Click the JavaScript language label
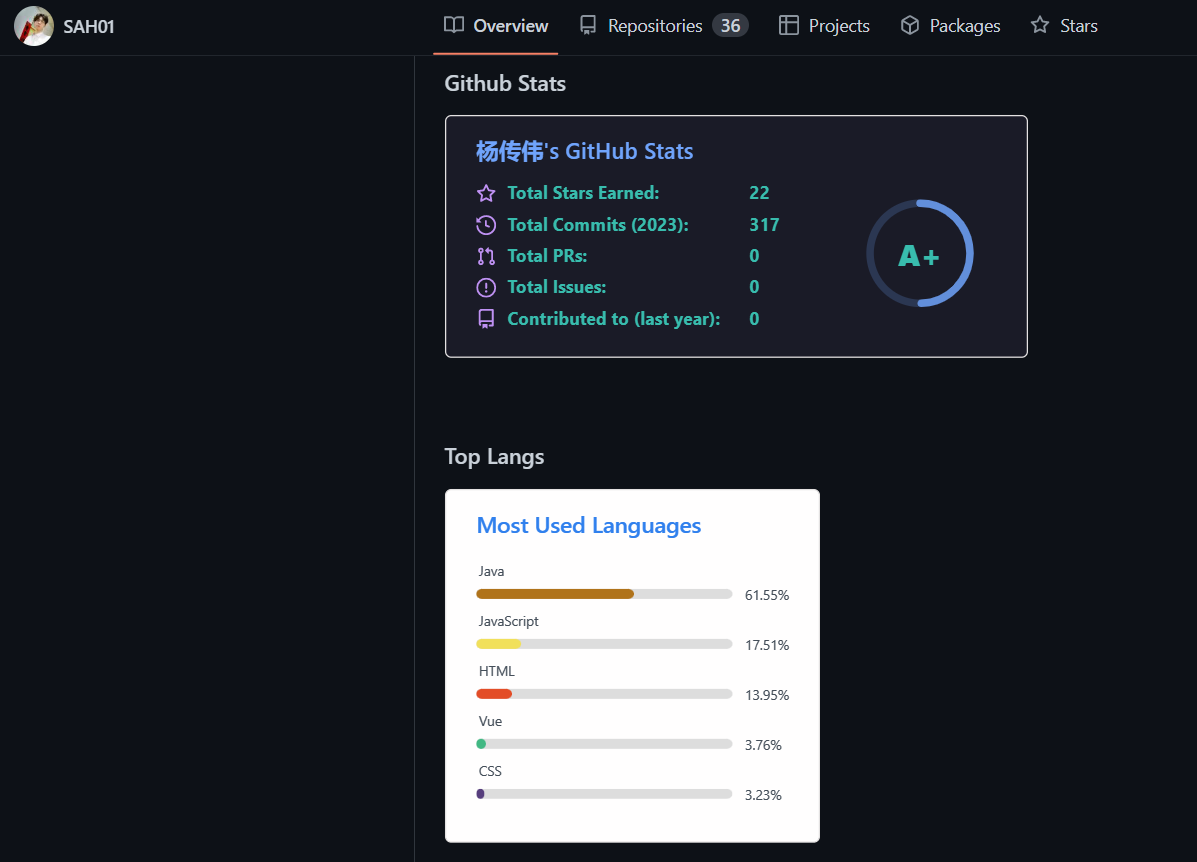1197x862 pixels. [508, 621]
